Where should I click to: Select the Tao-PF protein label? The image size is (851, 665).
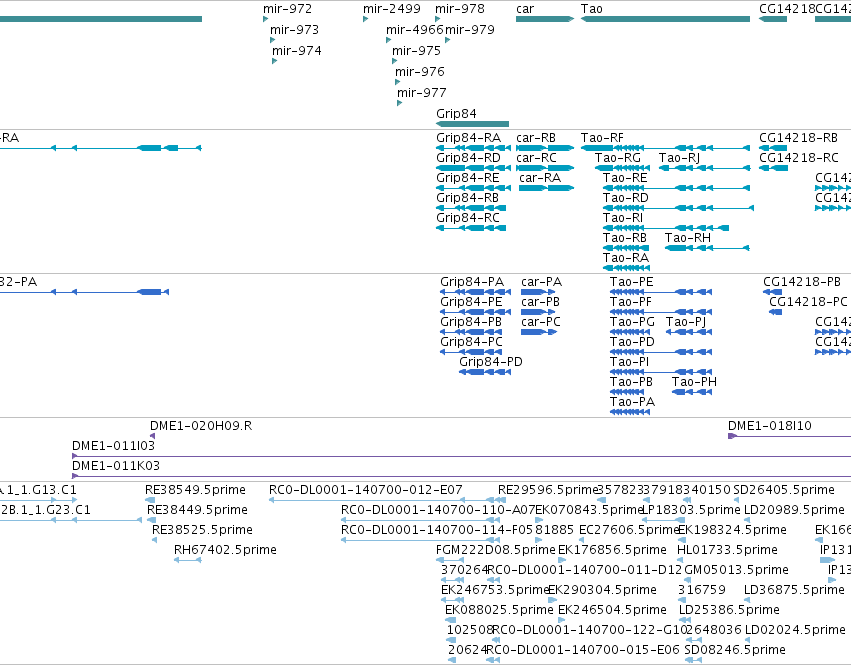click(630, 302)
